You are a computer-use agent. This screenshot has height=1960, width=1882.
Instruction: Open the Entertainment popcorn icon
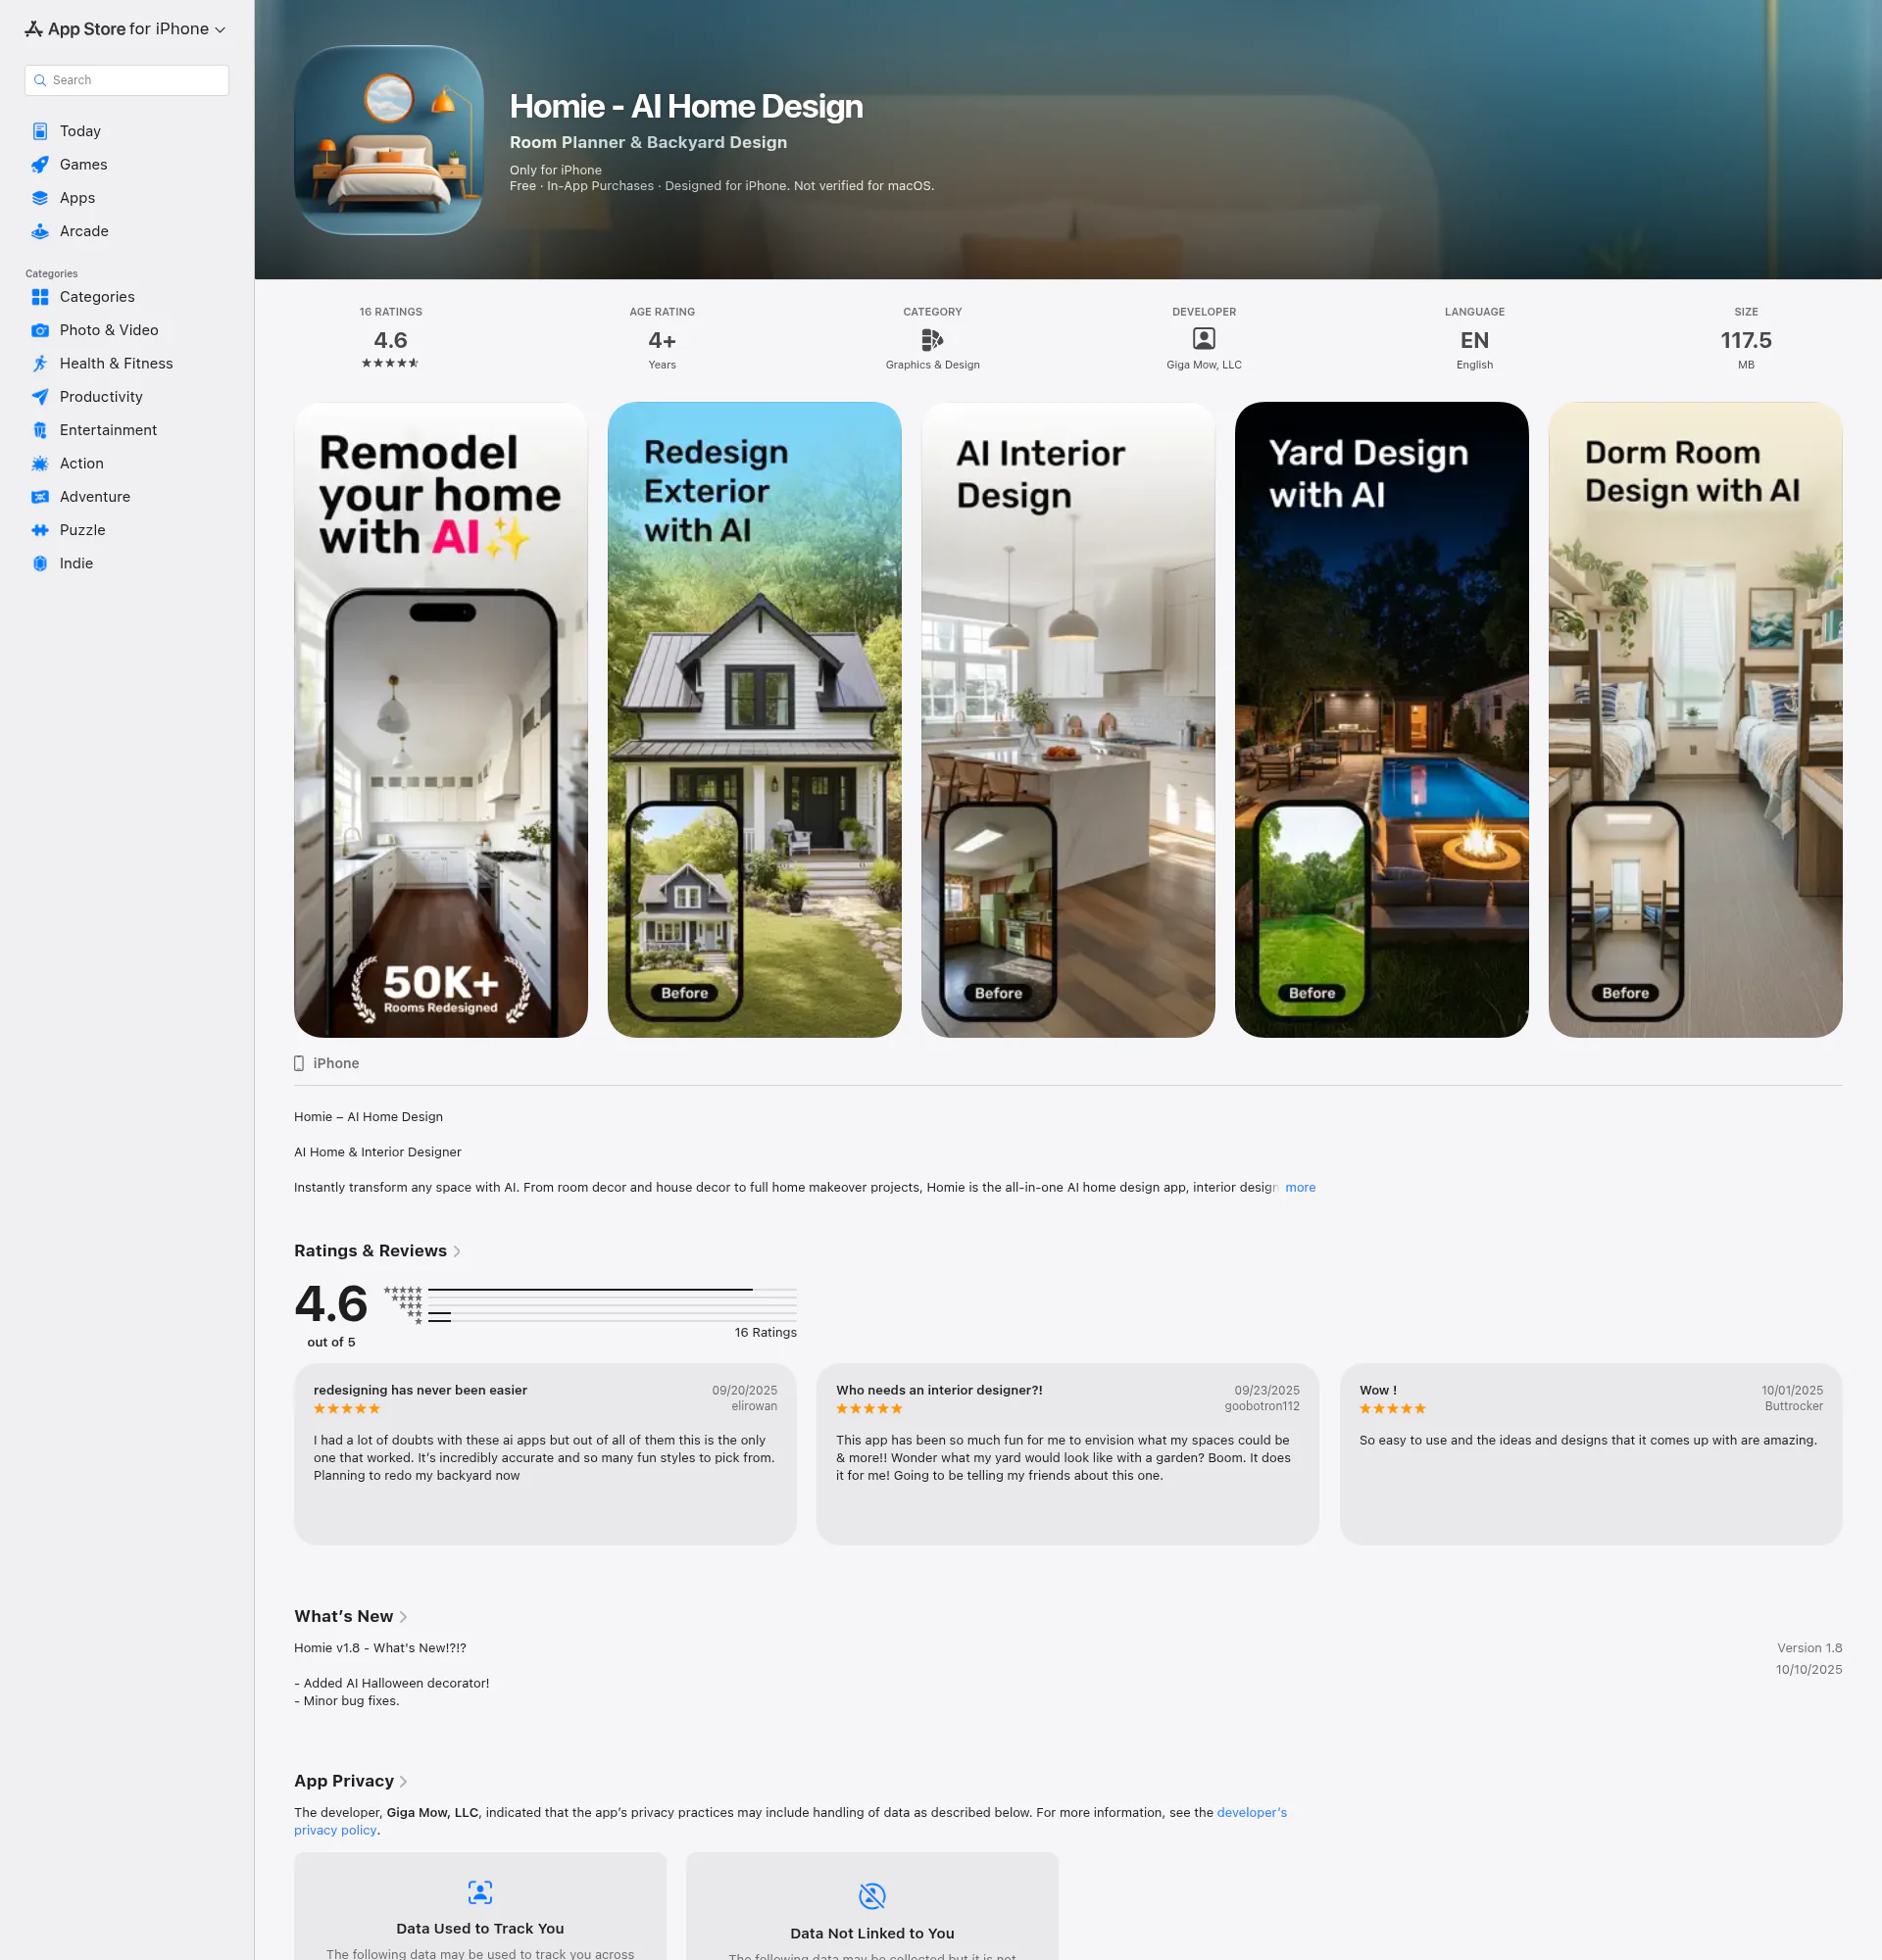[x=40, y=430]
